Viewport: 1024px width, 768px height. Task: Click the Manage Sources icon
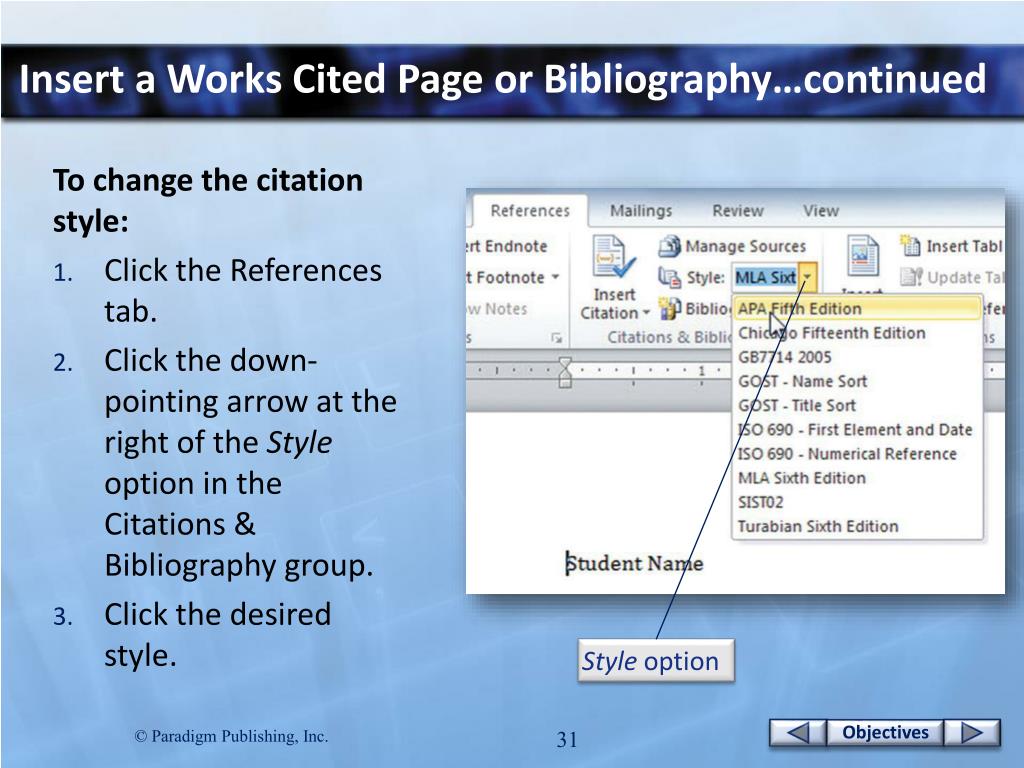pyautogui.click(x=669, y=246)
